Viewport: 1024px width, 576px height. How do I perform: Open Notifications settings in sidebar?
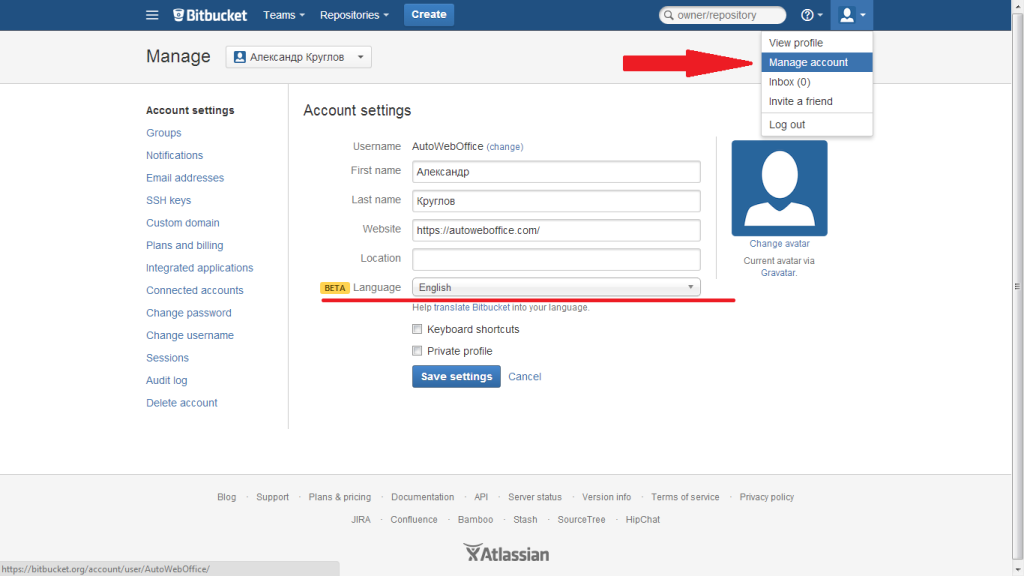pos(174,155)
